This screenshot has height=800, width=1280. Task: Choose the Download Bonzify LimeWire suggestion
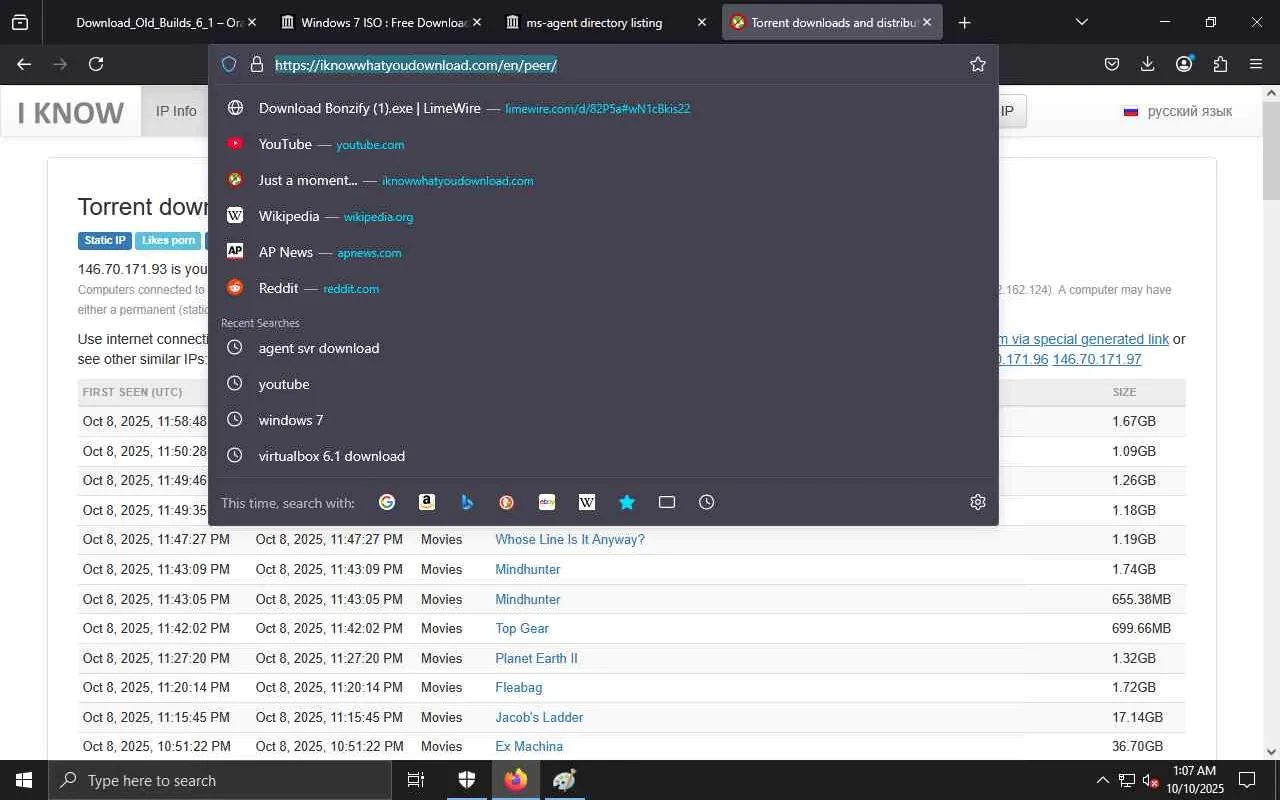coord(603,108)
